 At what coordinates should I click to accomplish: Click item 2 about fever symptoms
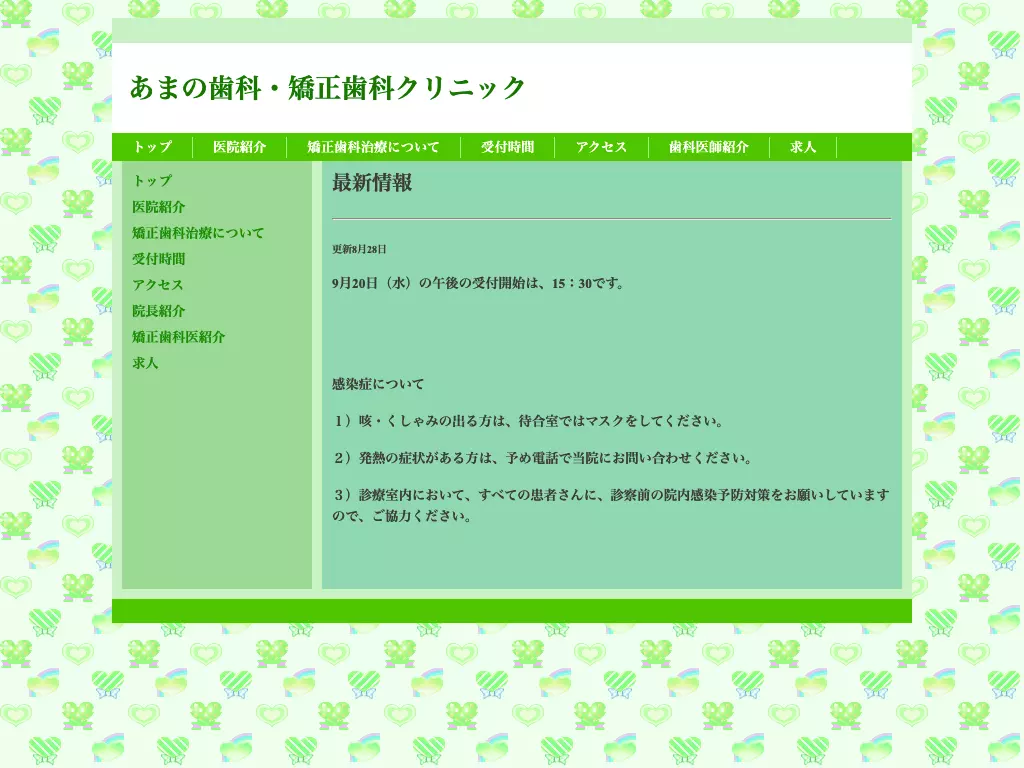pyautogui.click(x=543, y=458)
